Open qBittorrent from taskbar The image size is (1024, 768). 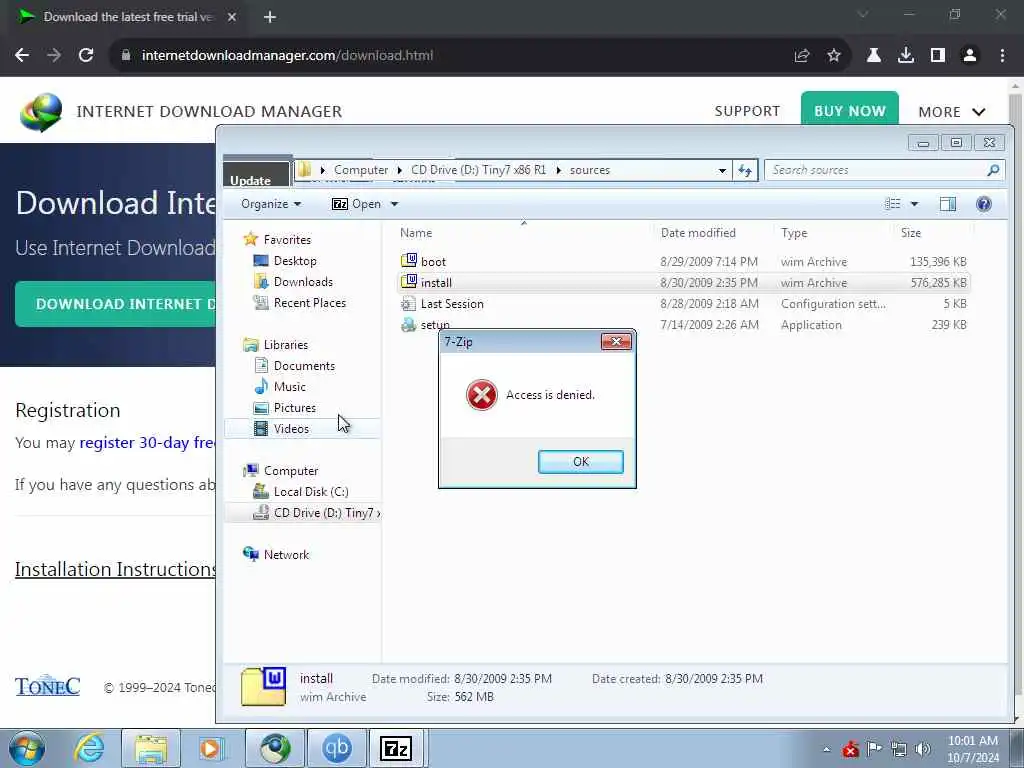pyautogui.click(x=337, y=748)
